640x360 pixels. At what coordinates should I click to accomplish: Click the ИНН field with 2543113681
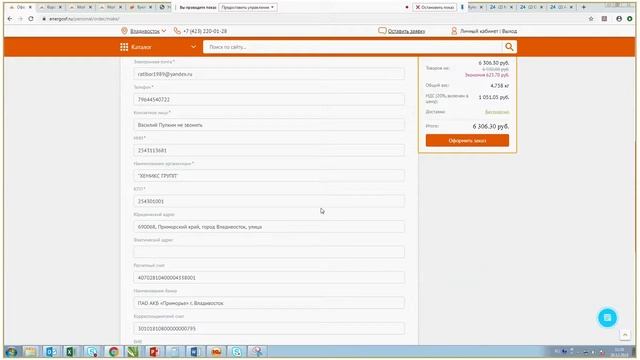tap(269, 150)
